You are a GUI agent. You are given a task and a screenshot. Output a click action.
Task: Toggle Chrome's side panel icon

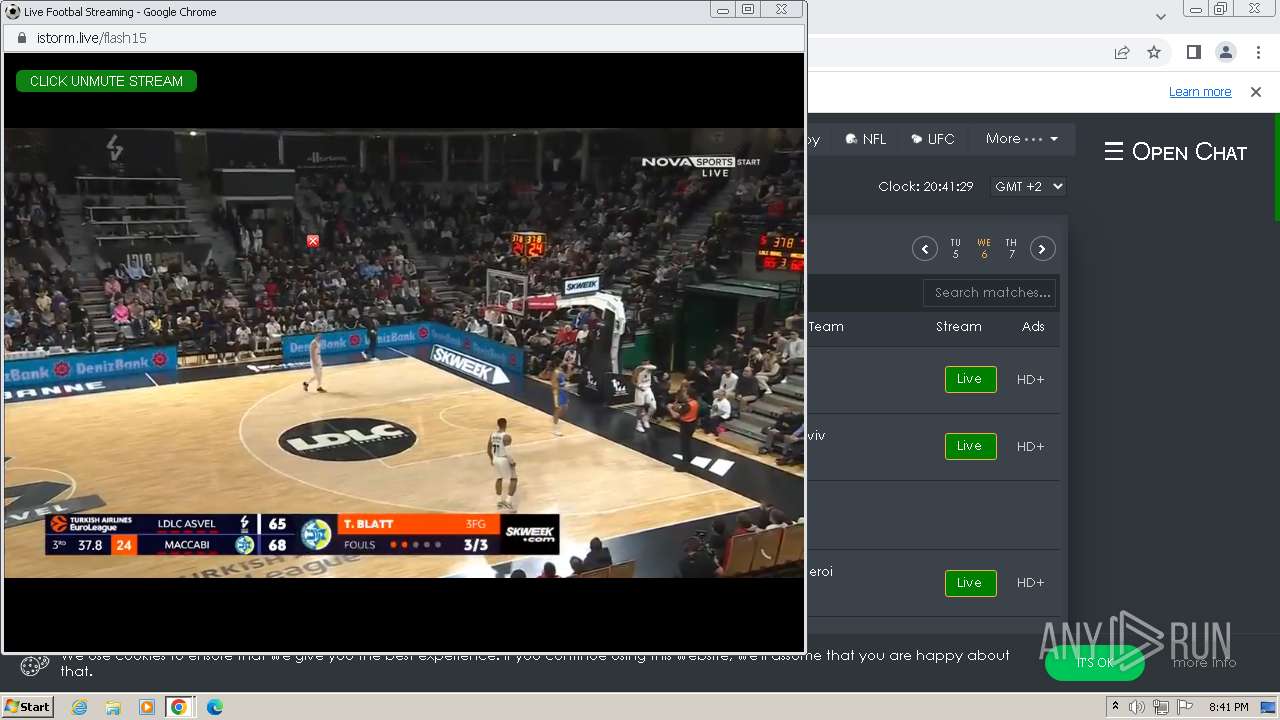[x=1193, y=52]
